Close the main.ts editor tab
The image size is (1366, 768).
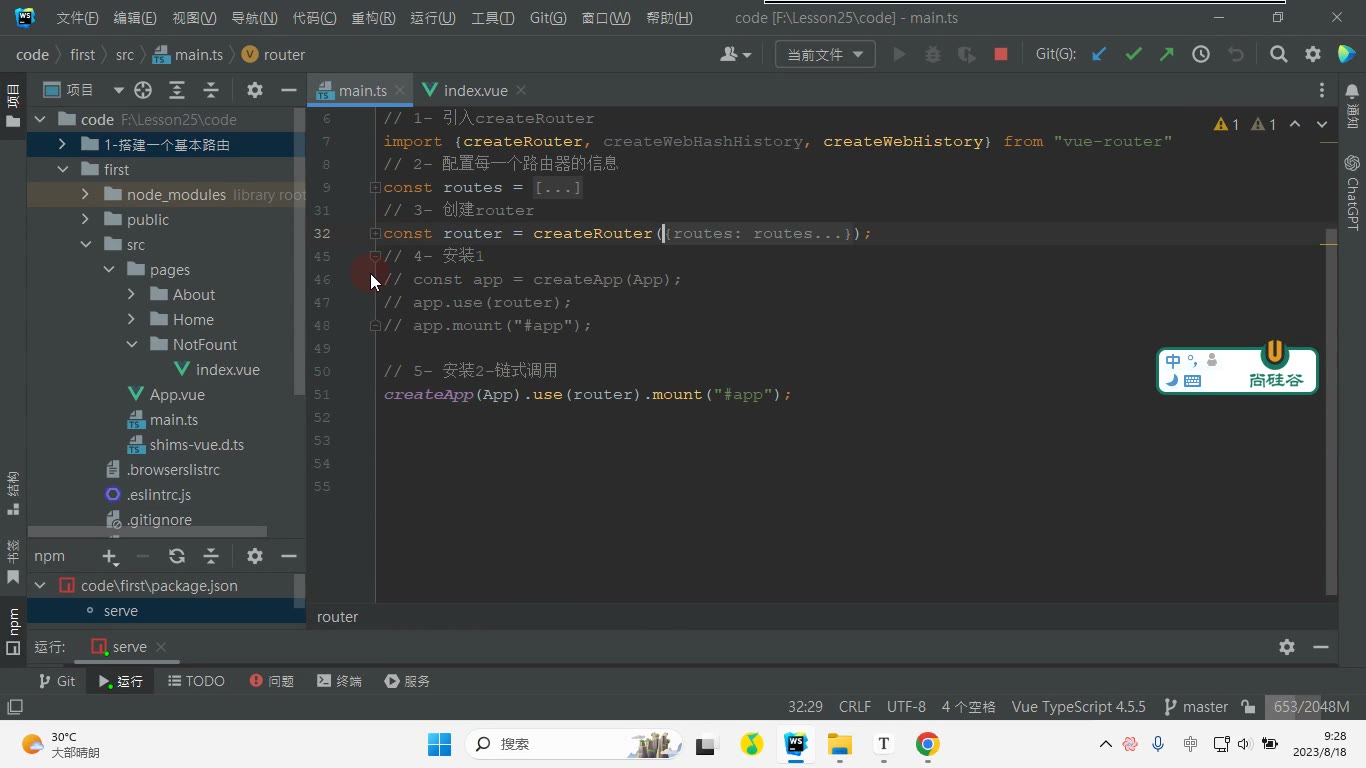pyautogui.click(x=400, y=90)
